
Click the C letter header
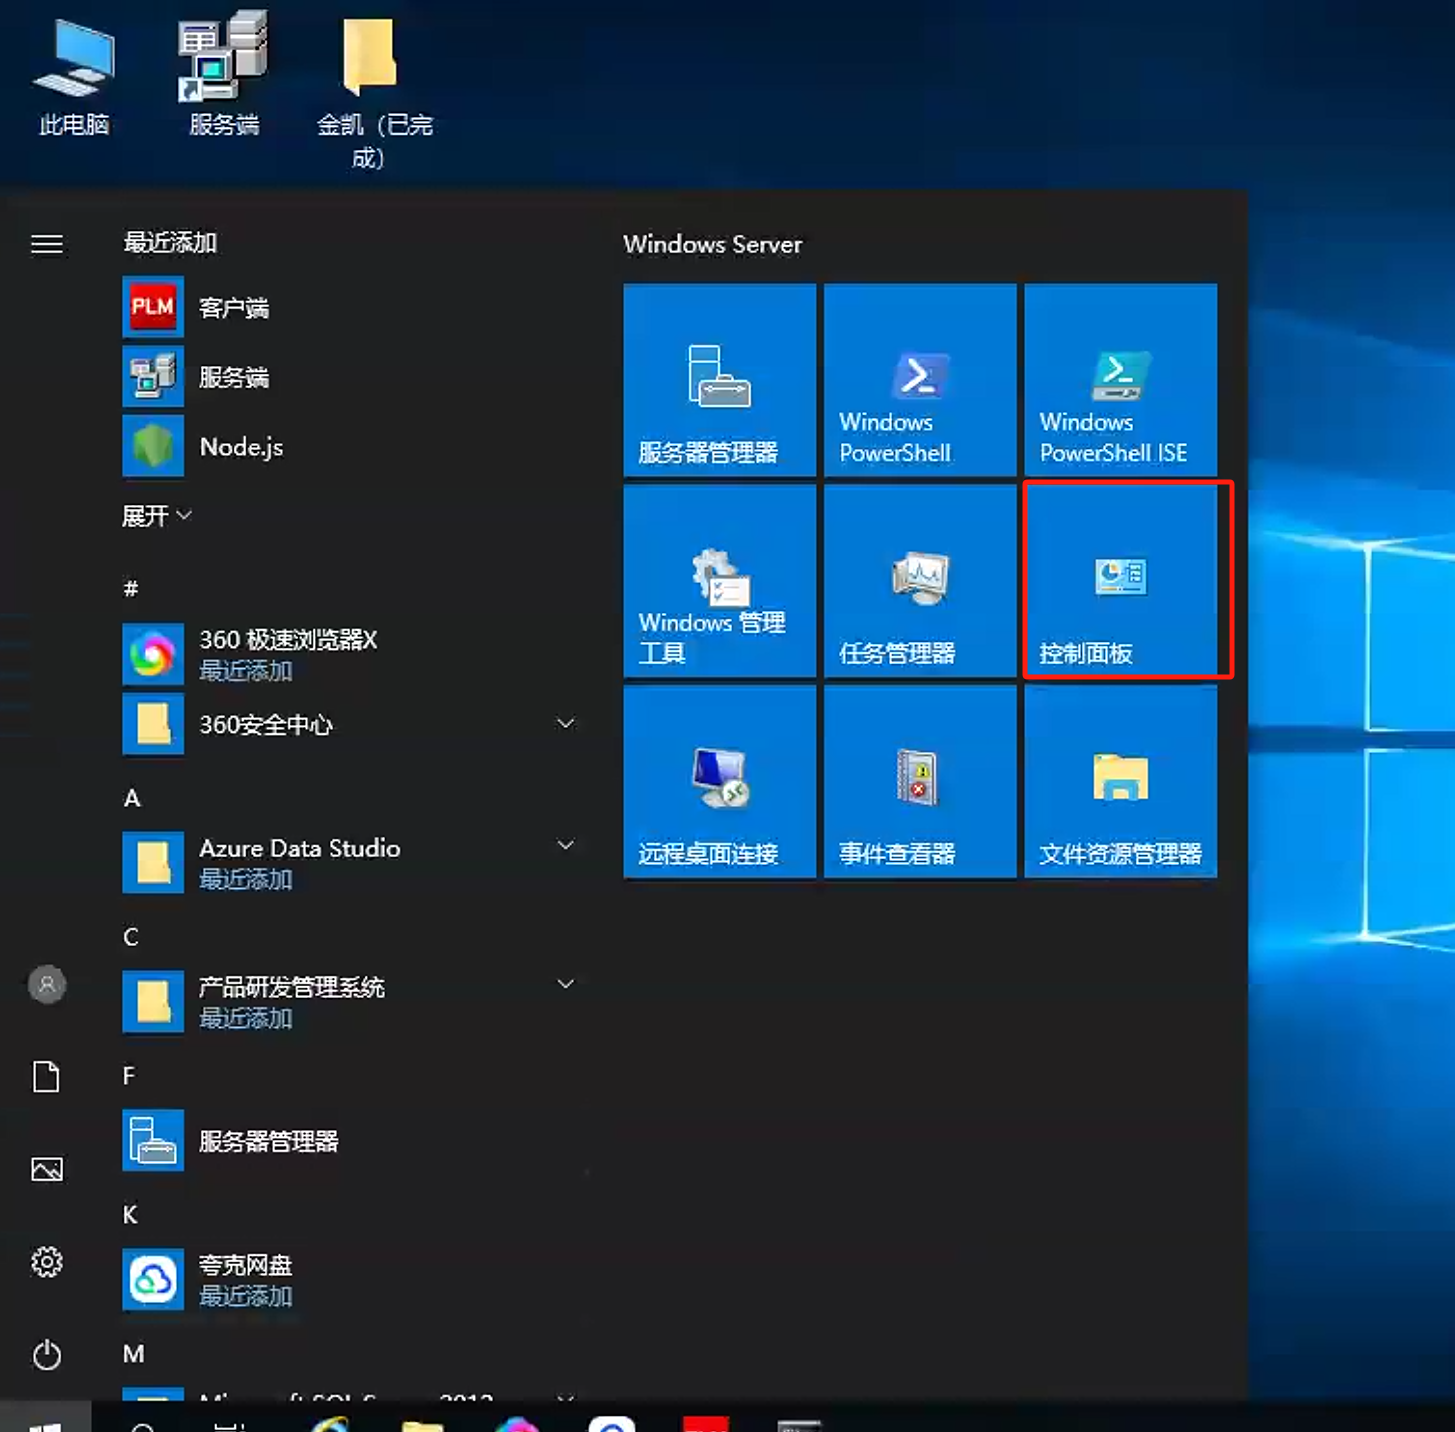pos(131,937)
